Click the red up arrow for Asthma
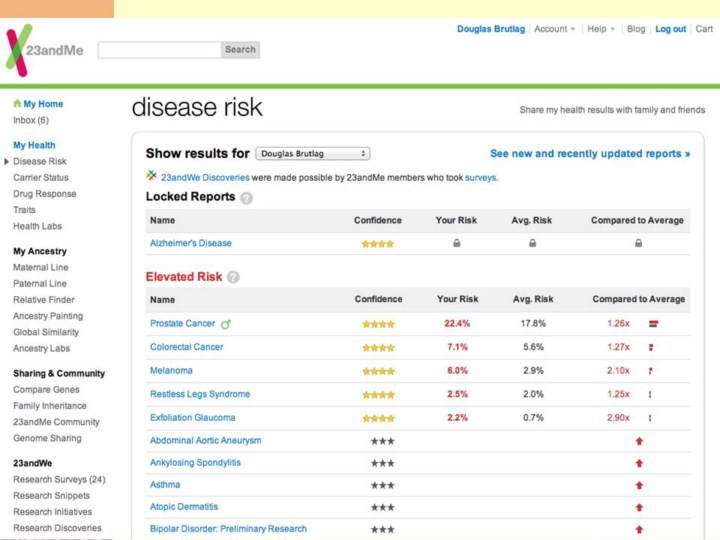 coord(639,485)
